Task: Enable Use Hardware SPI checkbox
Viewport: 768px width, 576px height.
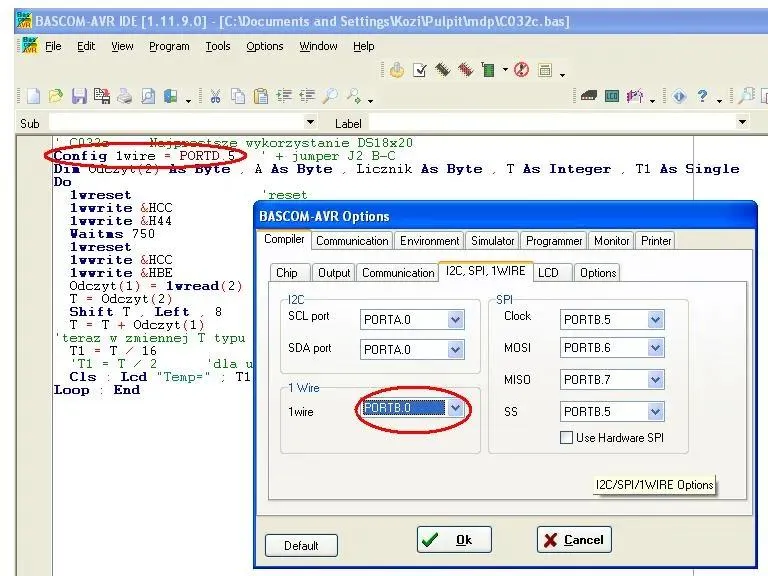Action: (567, 437)
